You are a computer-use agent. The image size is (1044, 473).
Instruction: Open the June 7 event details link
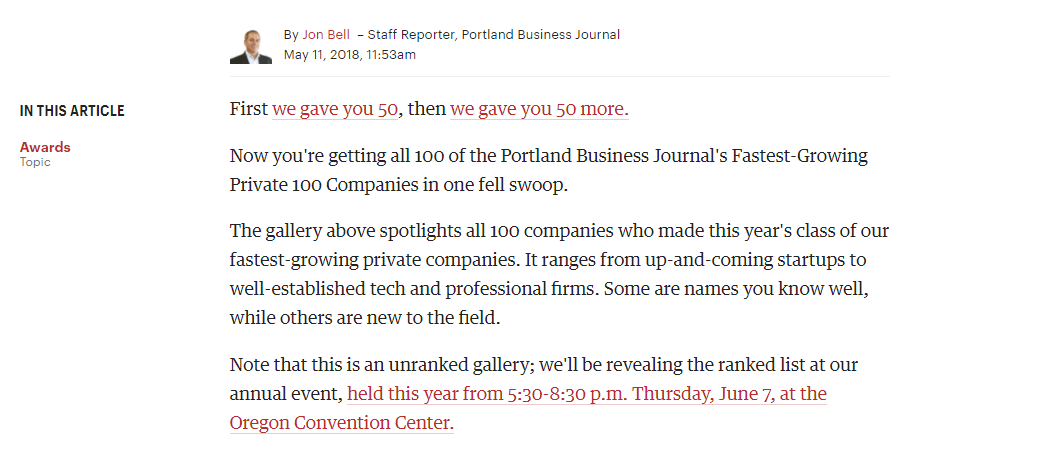coord(587,394)
